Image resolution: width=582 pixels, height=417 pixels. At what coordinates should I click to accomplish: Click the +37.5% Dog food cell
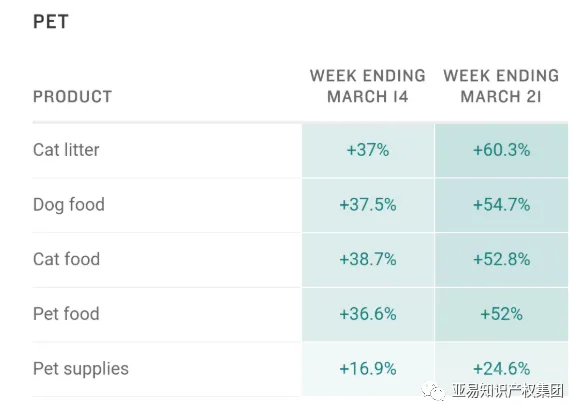click(368, 205)
